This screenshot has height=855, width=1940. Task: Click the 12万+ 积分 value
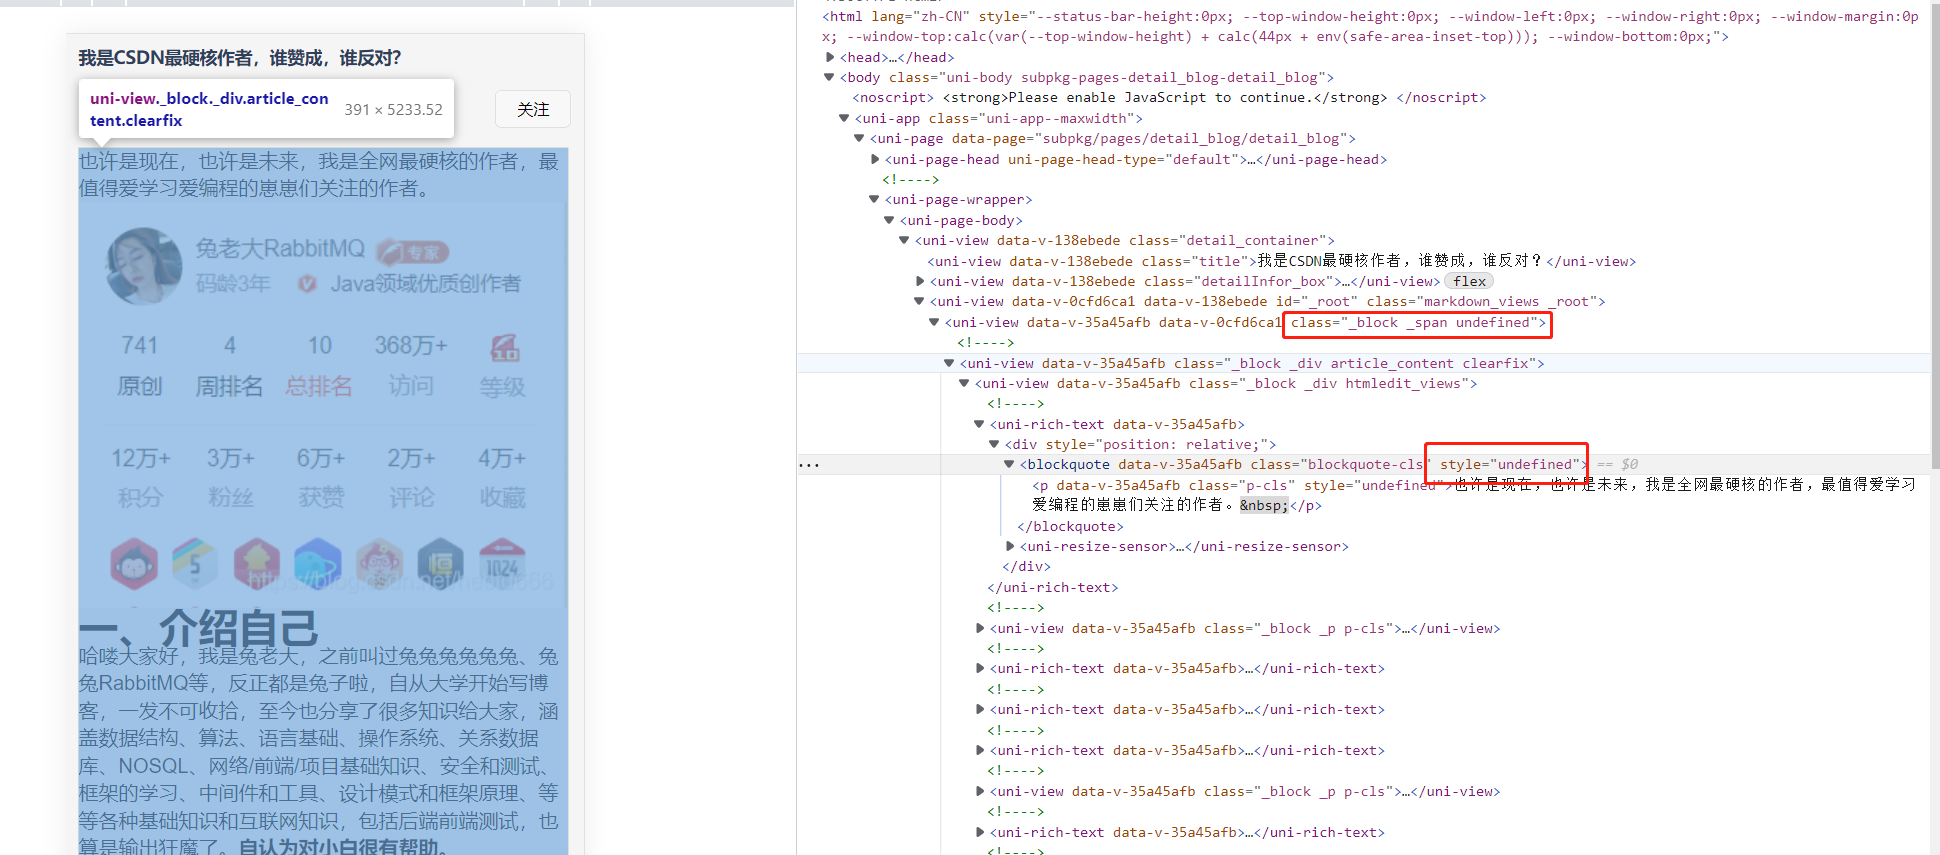tap(141, 458)
